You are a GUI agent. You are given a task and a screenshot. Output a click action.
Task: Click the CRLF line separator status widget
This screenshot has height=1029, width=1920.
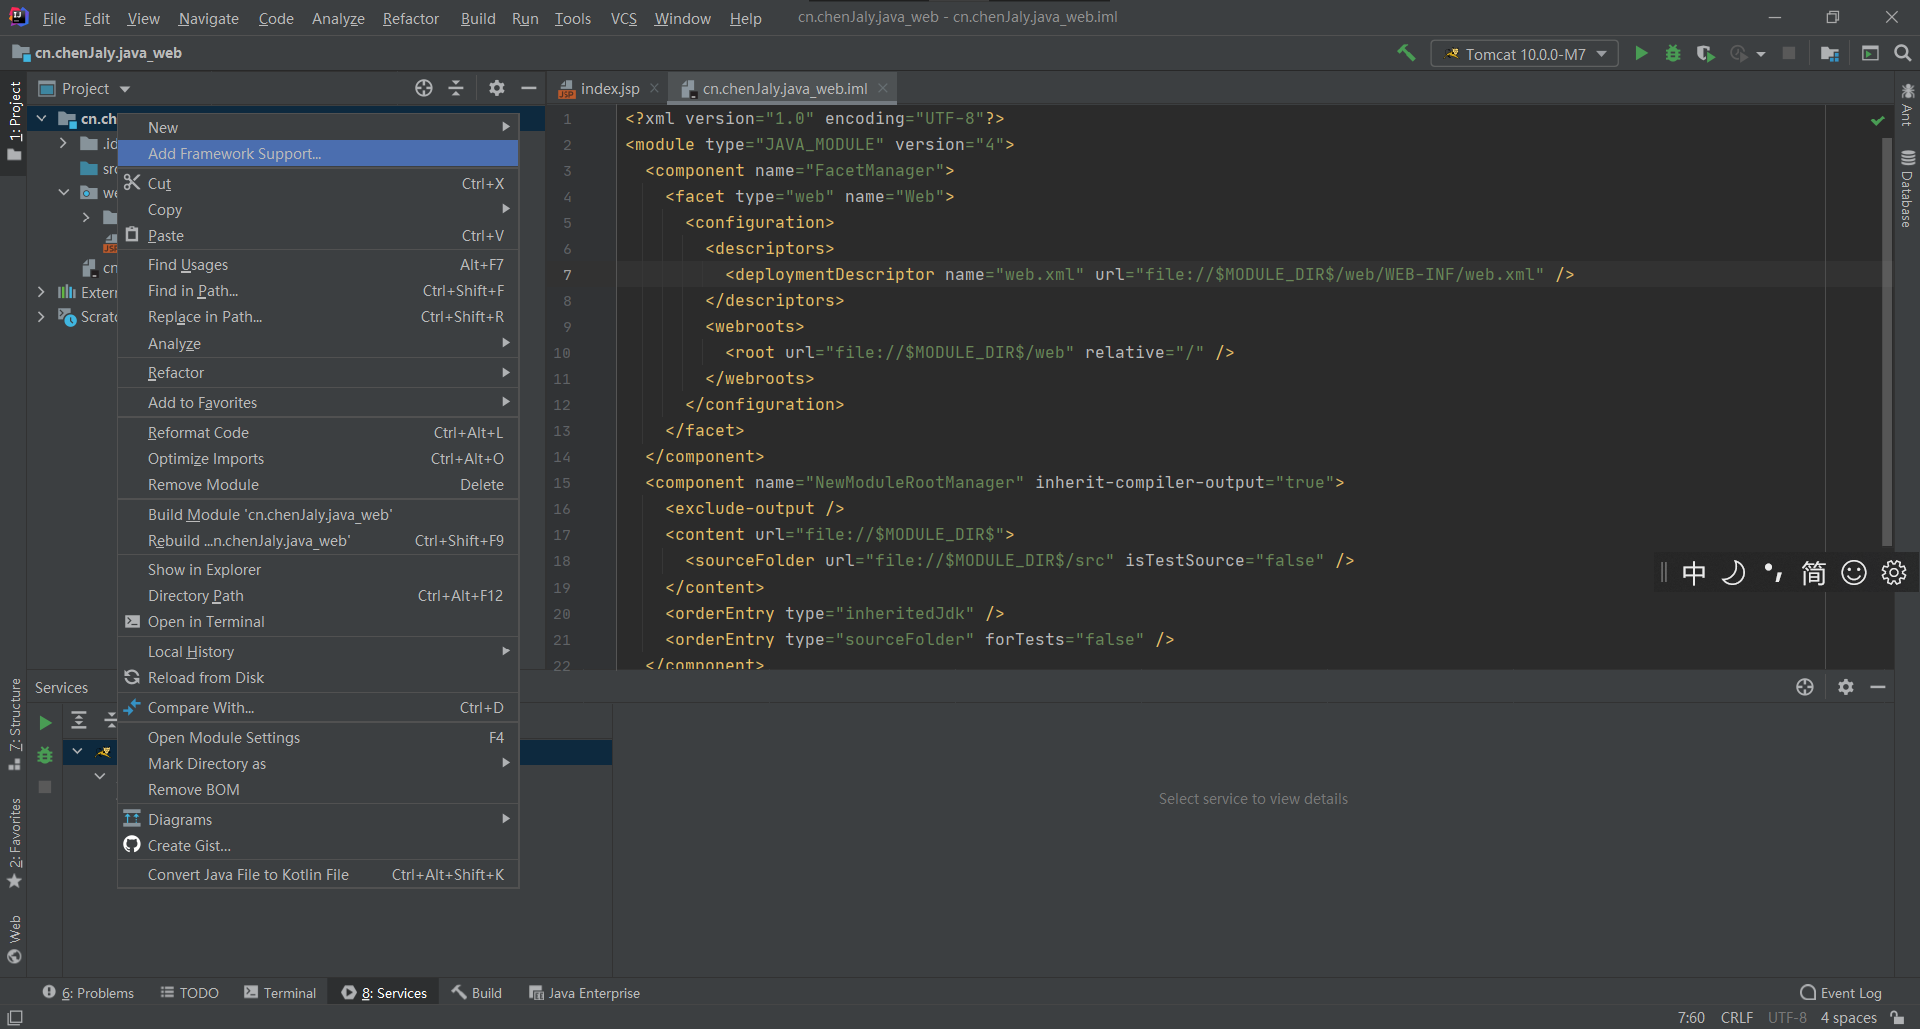(x=1736, y=1018)
